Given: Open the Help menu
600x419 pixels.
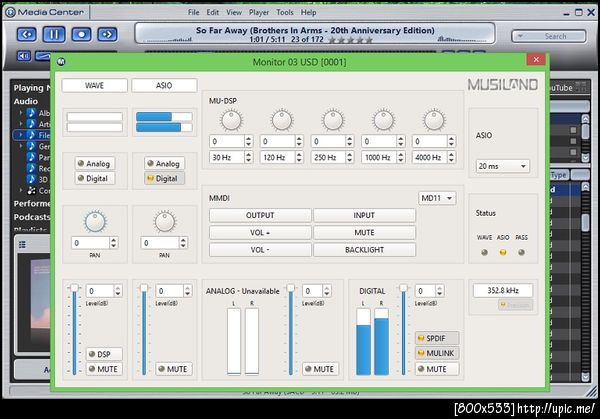Looking at the screenshot, I should (308, 12).
